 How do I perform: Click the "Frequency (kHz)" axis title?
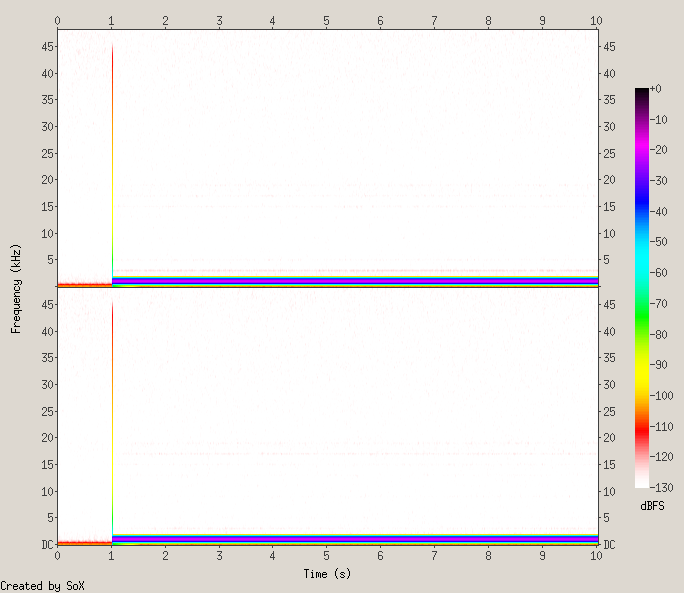[16, 289]
